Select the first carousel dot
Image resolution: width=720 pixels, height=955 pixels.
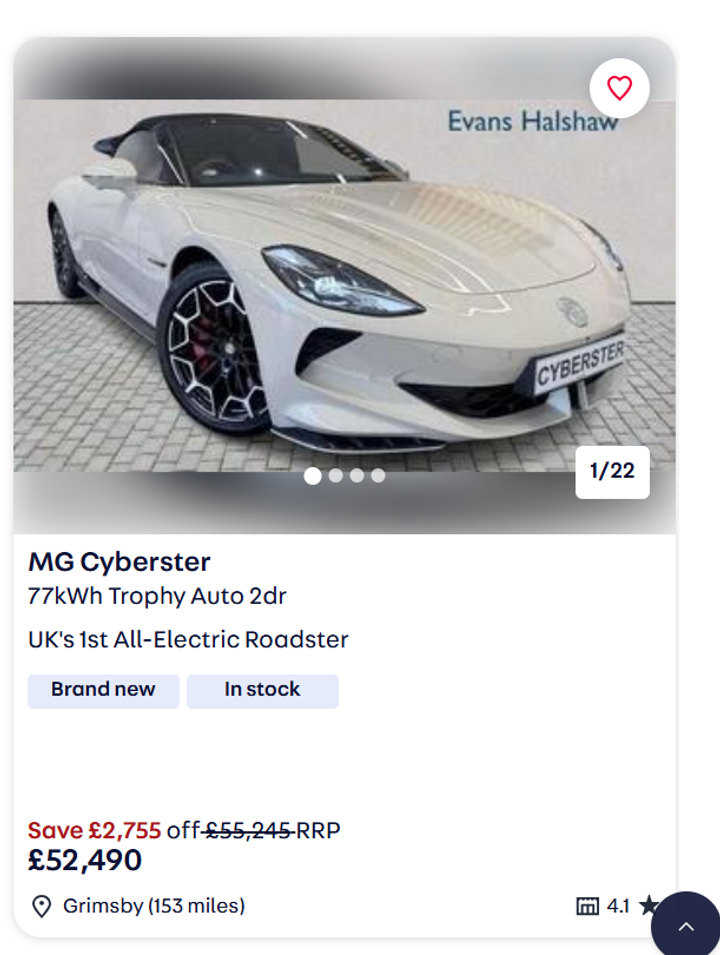coord(312,476)
